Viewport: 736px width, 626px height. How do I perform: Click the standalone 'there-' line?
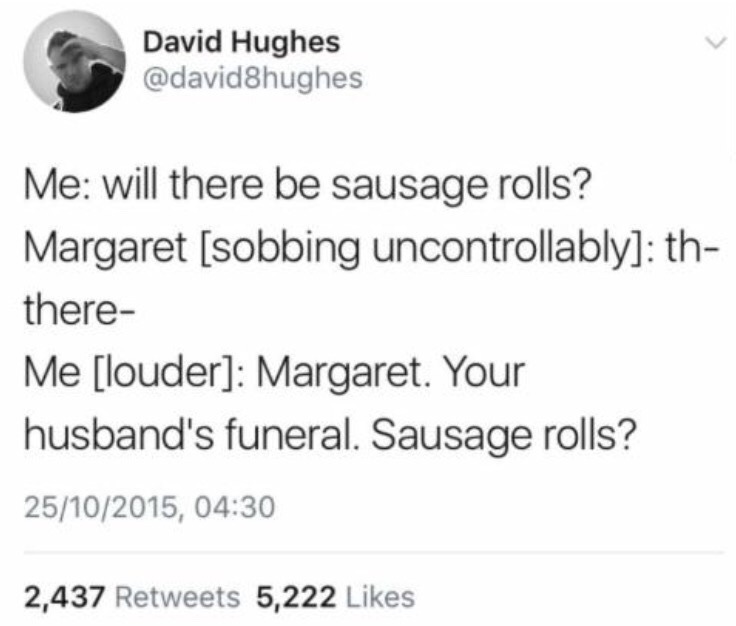[x=80, y=310]
